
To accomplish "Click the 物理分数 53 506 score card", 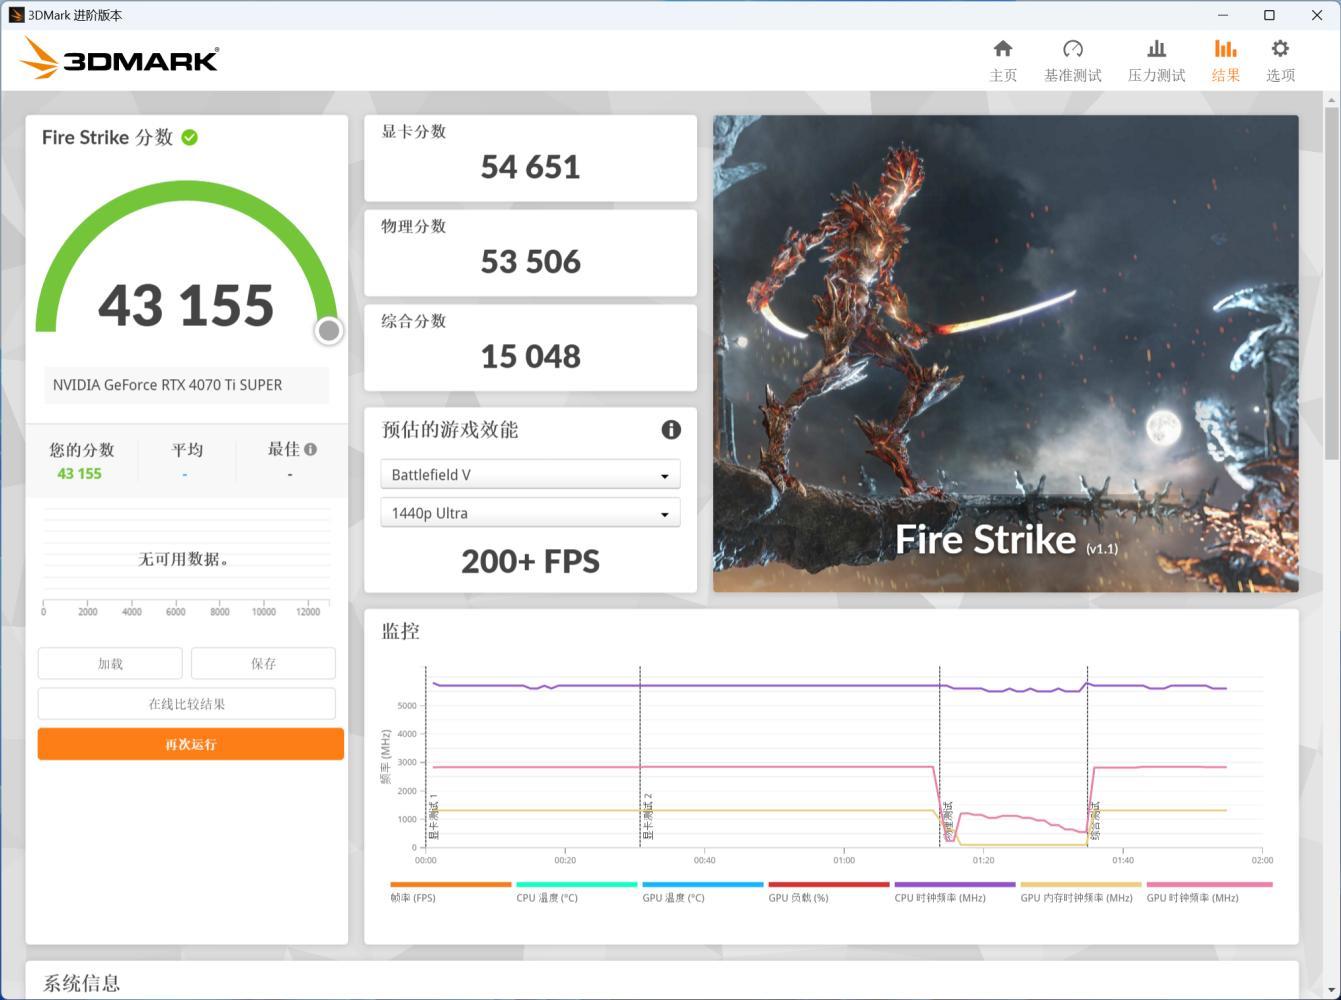I will (x=530, y=253).
